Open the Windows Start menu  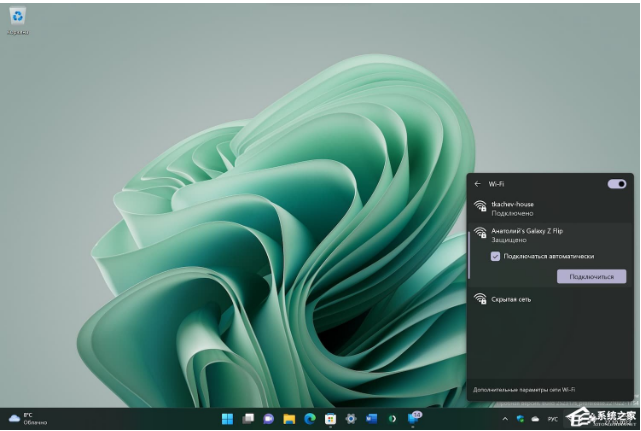point(227,418)
